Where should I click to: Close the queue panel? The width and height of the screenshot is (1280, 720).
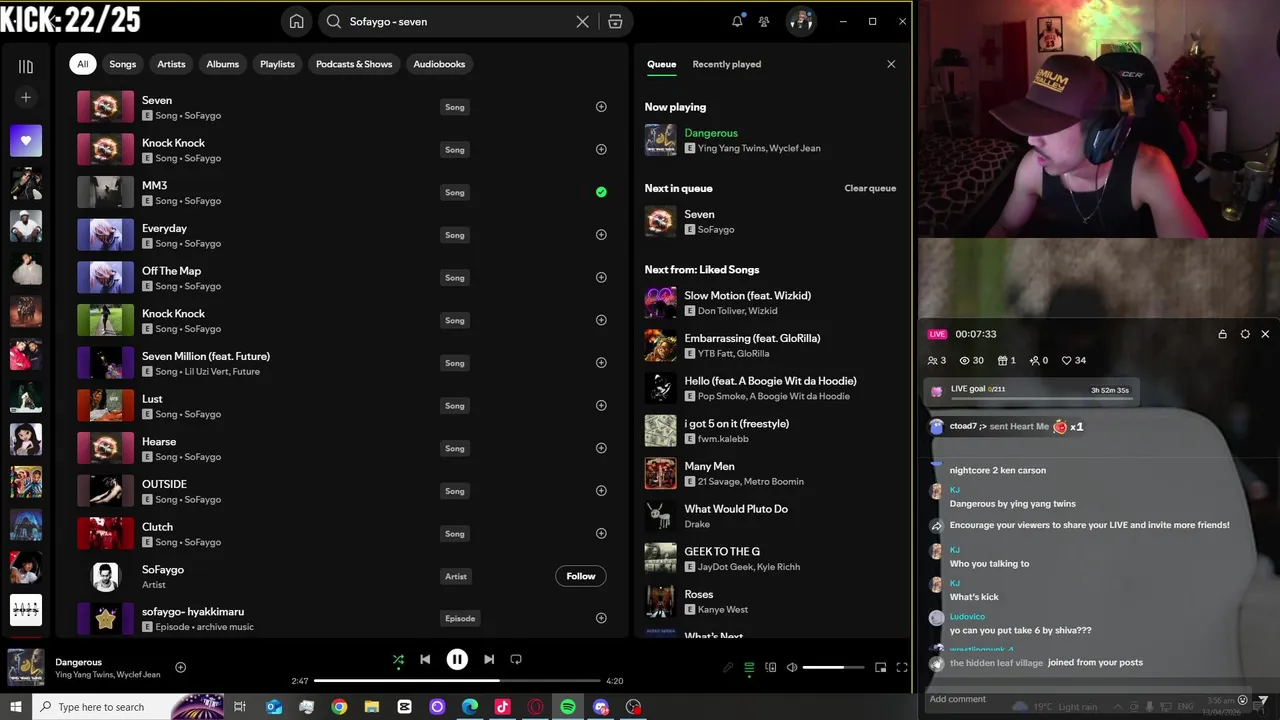(x=891, y=64)
